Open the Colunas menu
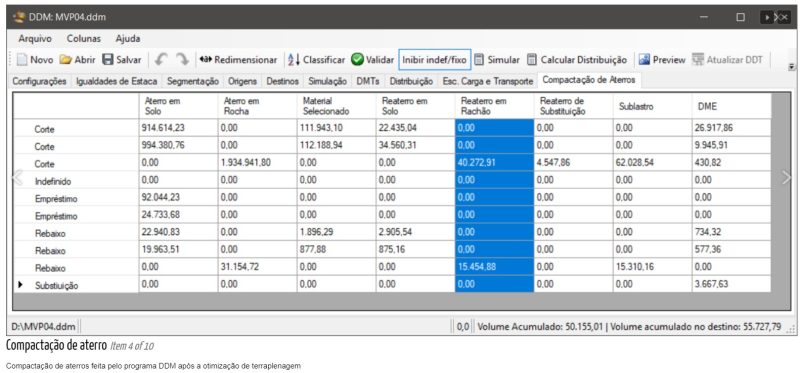 (84, 38)
